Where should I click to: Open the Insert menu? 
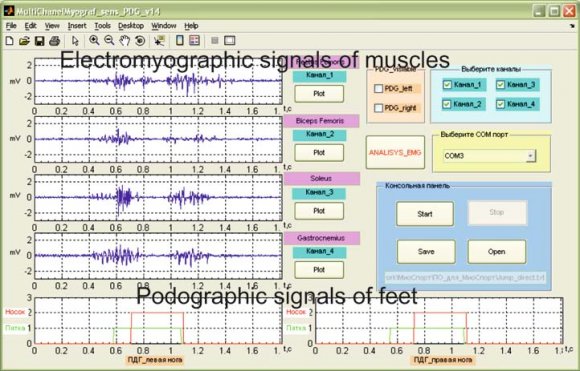click(x=77, y=26)
